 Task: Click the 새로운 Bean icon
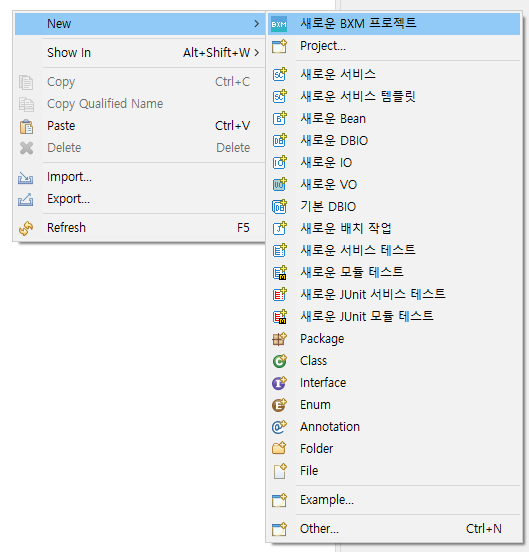(279, 118)
